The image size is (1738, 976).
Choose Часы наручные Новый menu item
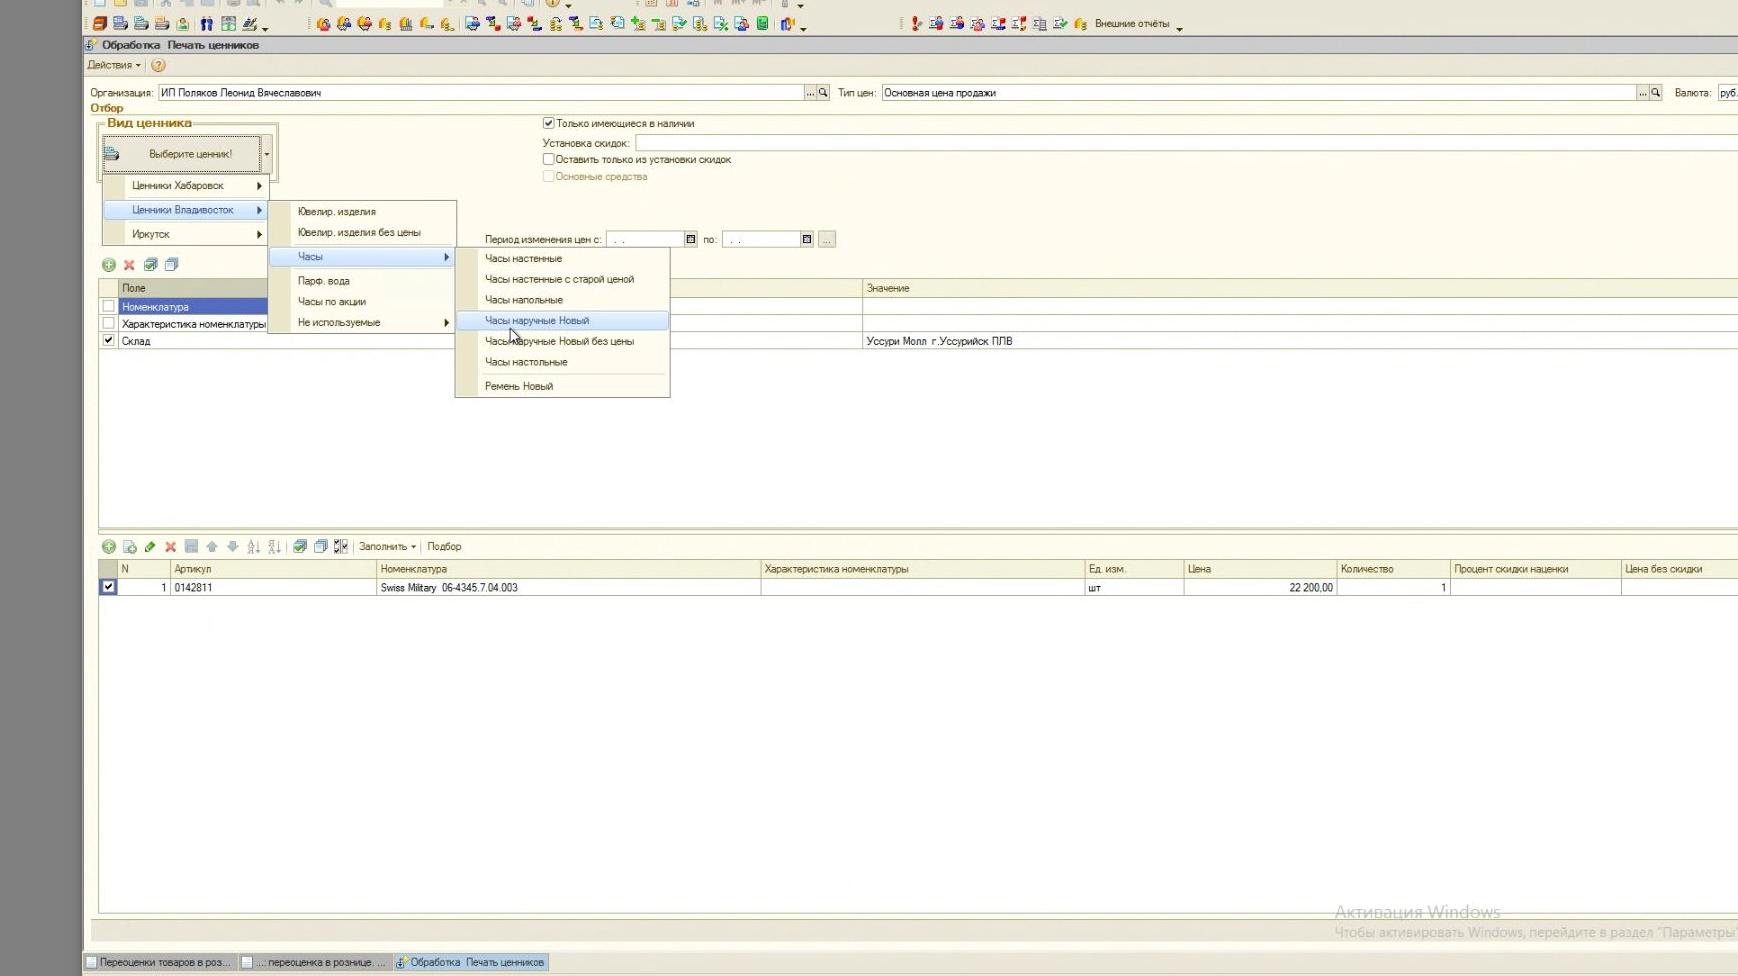pos(563,321)
